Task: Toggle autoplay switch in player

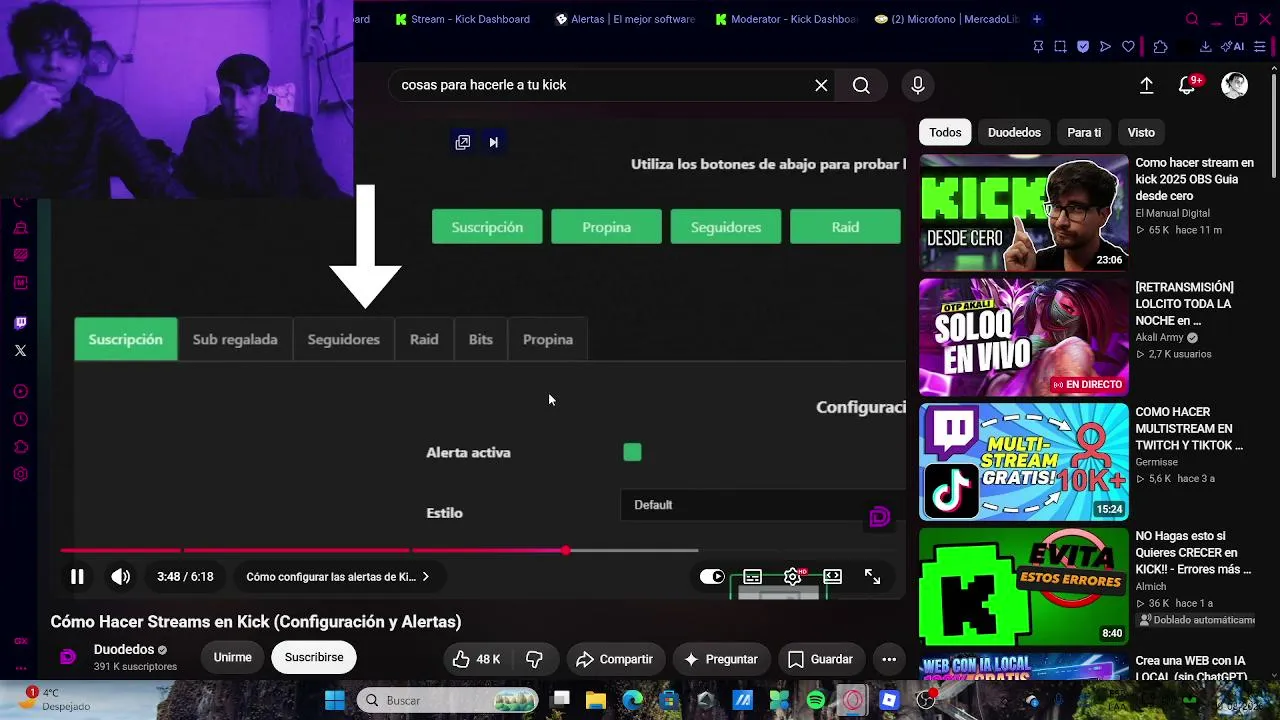Action: click(712, 577)
